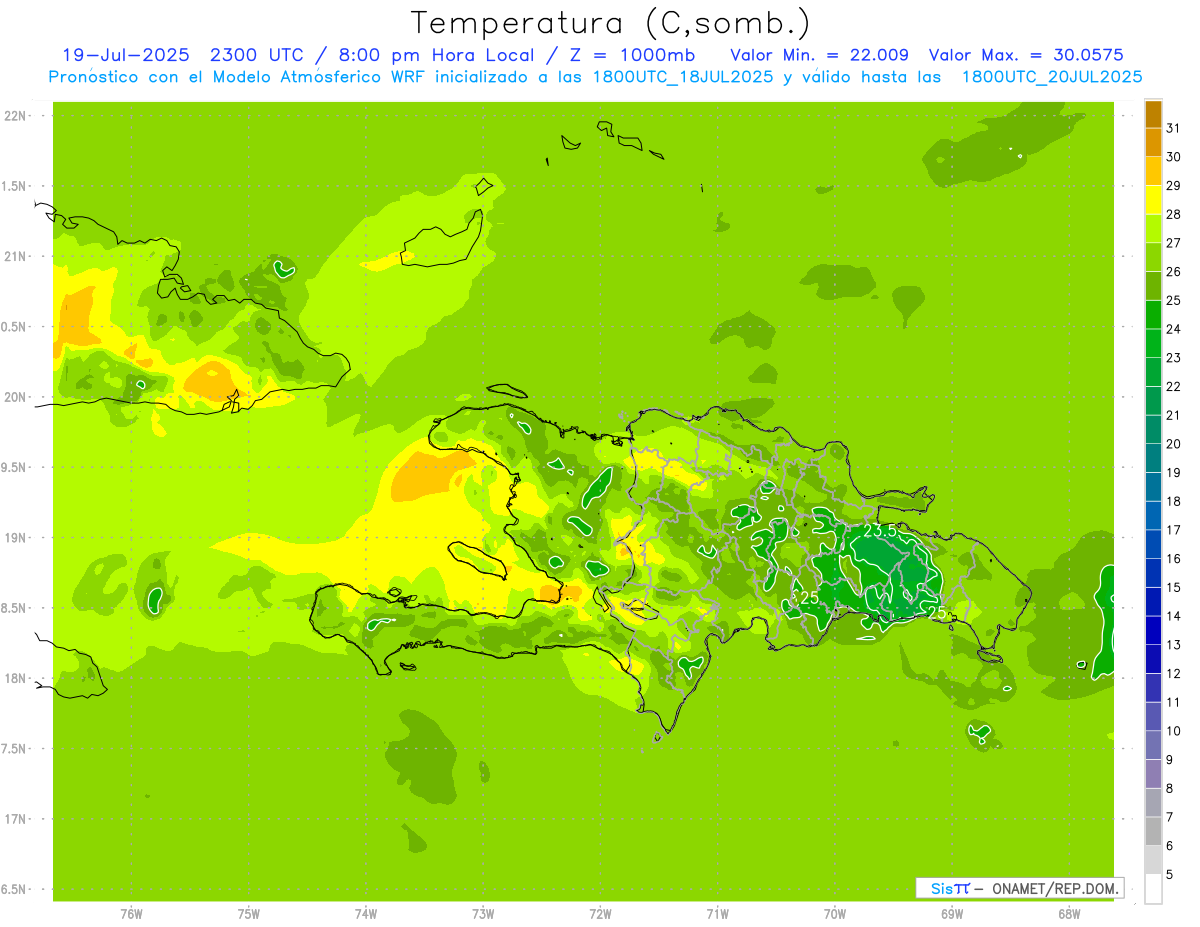Click the gray color bar segment between 6 and 7
This screenshot has height=927, width=1200.
coord(1153,832)
